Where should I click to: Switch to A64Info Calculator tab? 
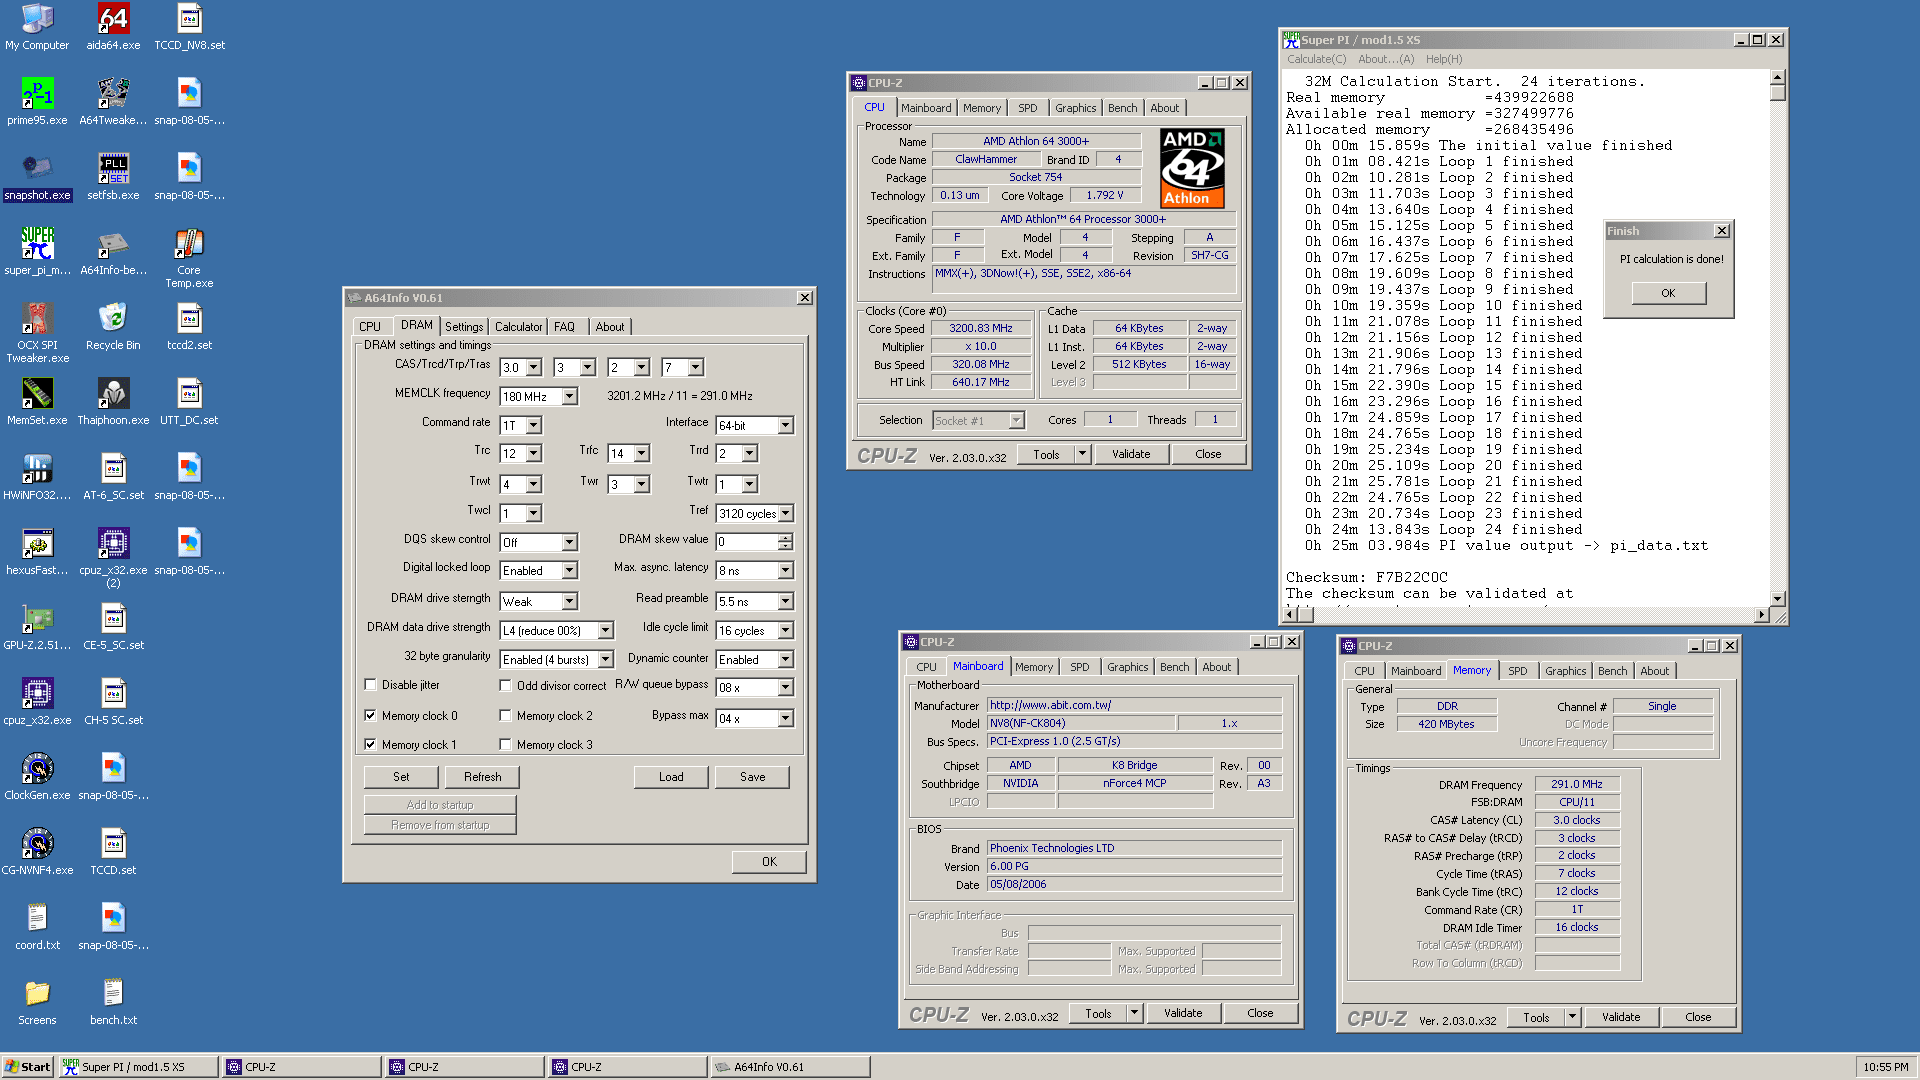point(518,327)
